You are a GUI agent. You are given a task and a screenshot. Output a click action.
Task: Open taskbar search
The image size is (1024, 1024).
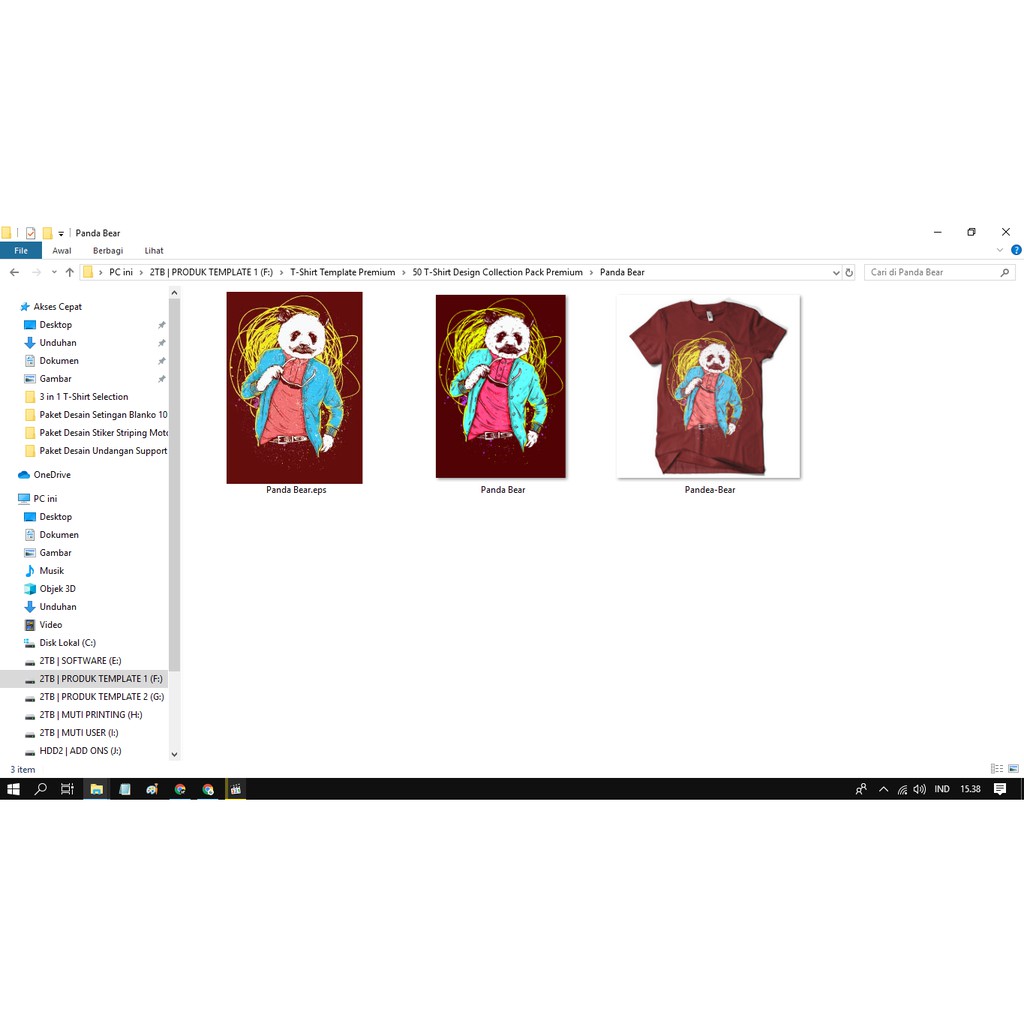click(40, 789)
